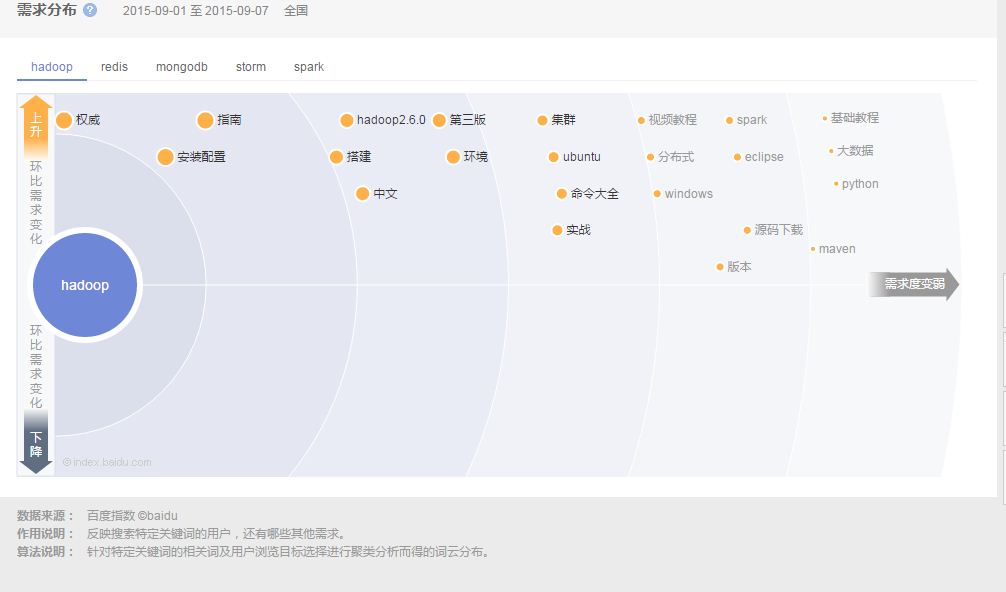The height and width of the screenshot is (592, 1006).
Task: Click the central blue hadoop circle
Action: point(85,285)
